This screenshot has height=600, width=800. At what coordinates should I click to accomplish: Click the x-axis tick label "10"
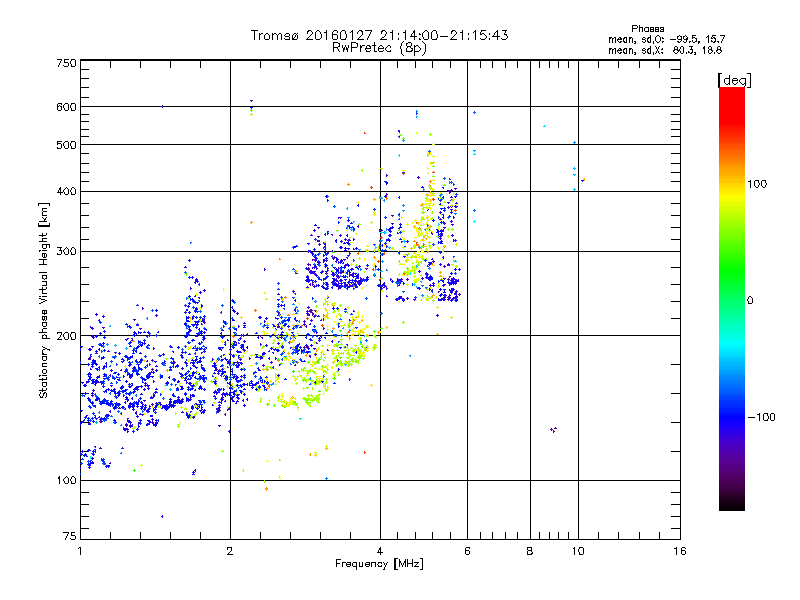[x=578, y=551]
